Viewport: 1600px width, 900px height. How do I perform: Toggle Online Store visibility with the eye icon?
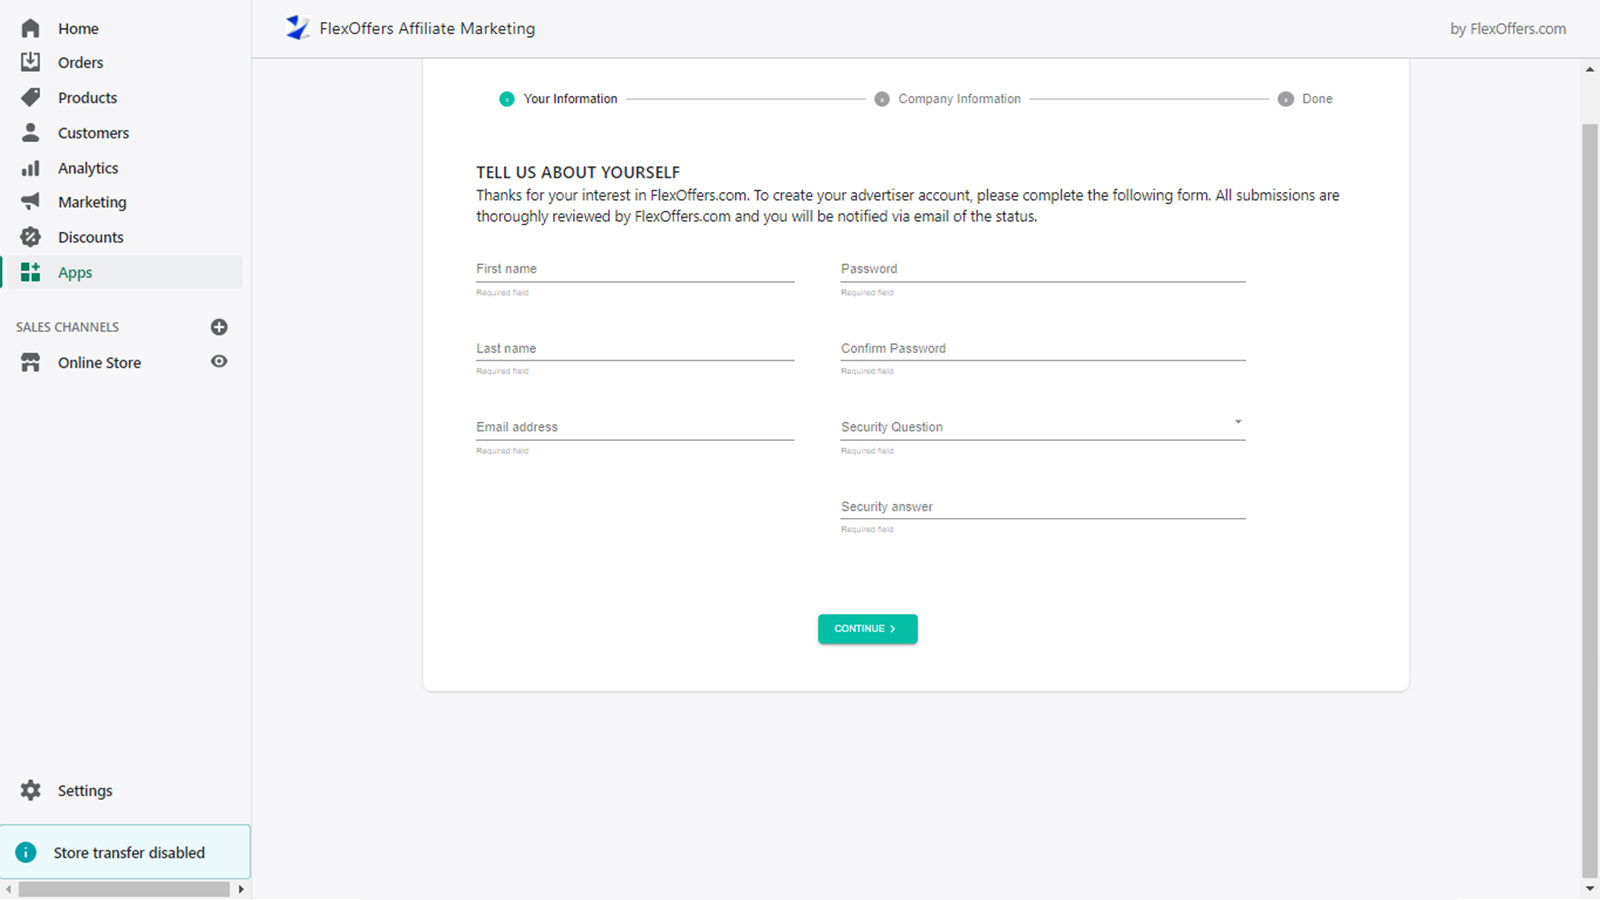(219, 362)
